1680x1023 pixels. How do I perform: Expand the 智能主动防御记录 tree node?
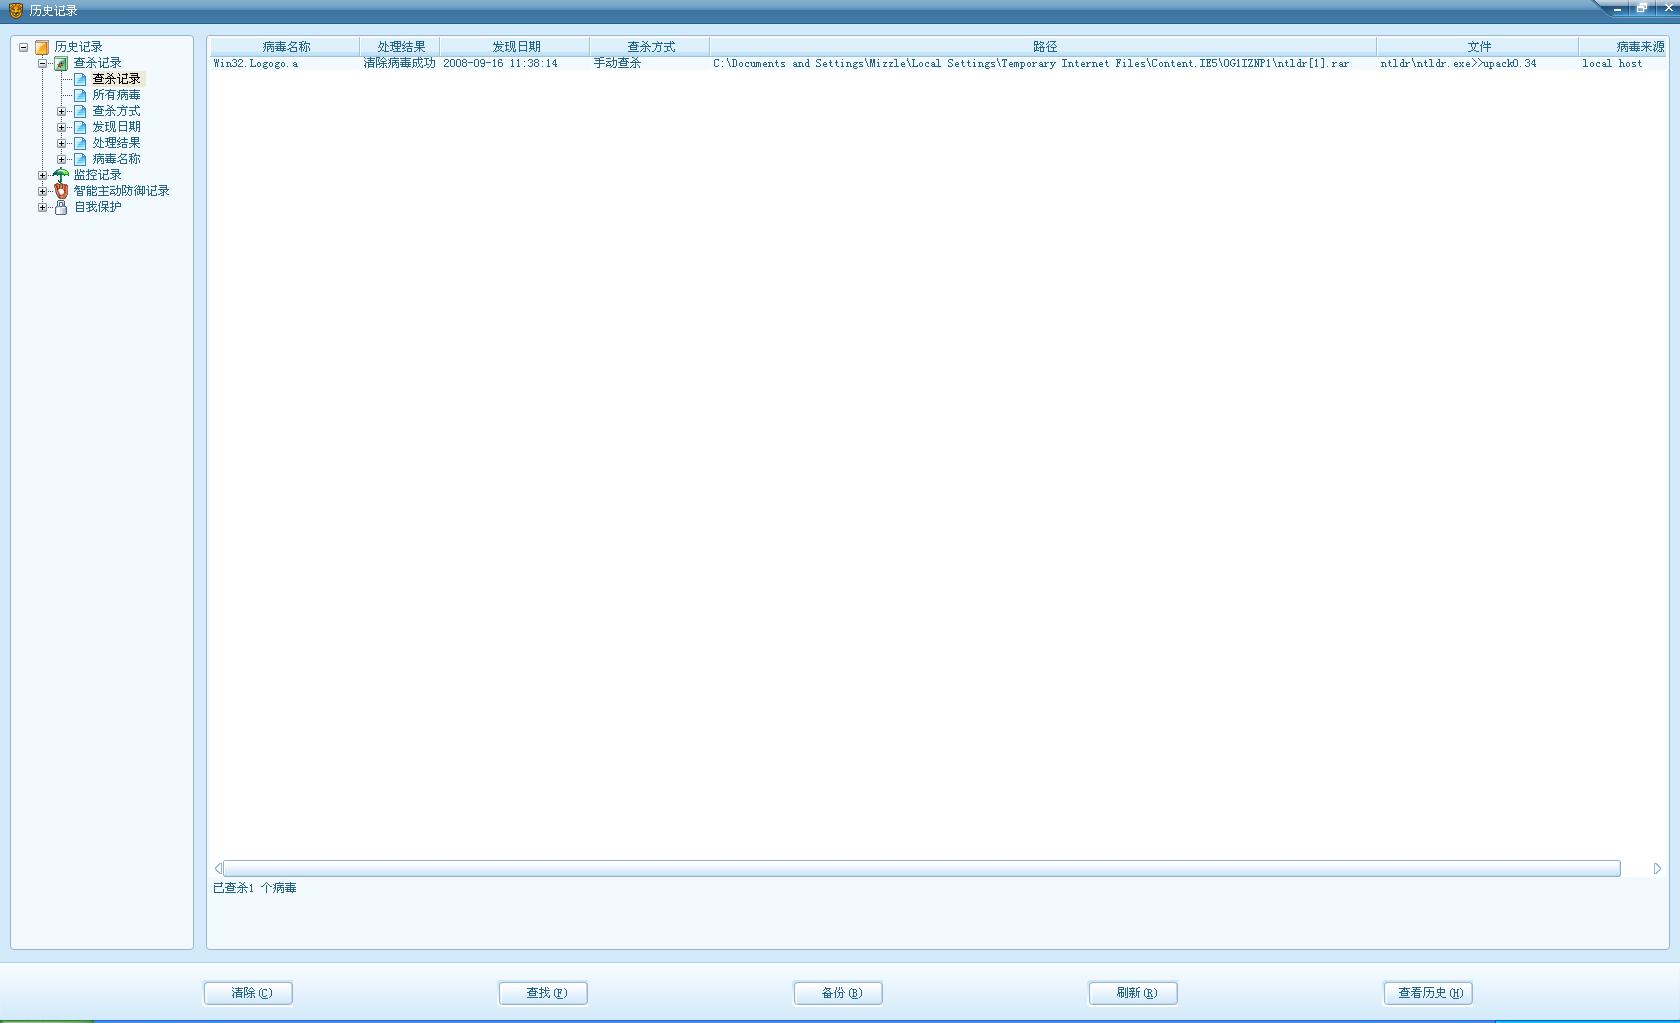tap(43, 191)
